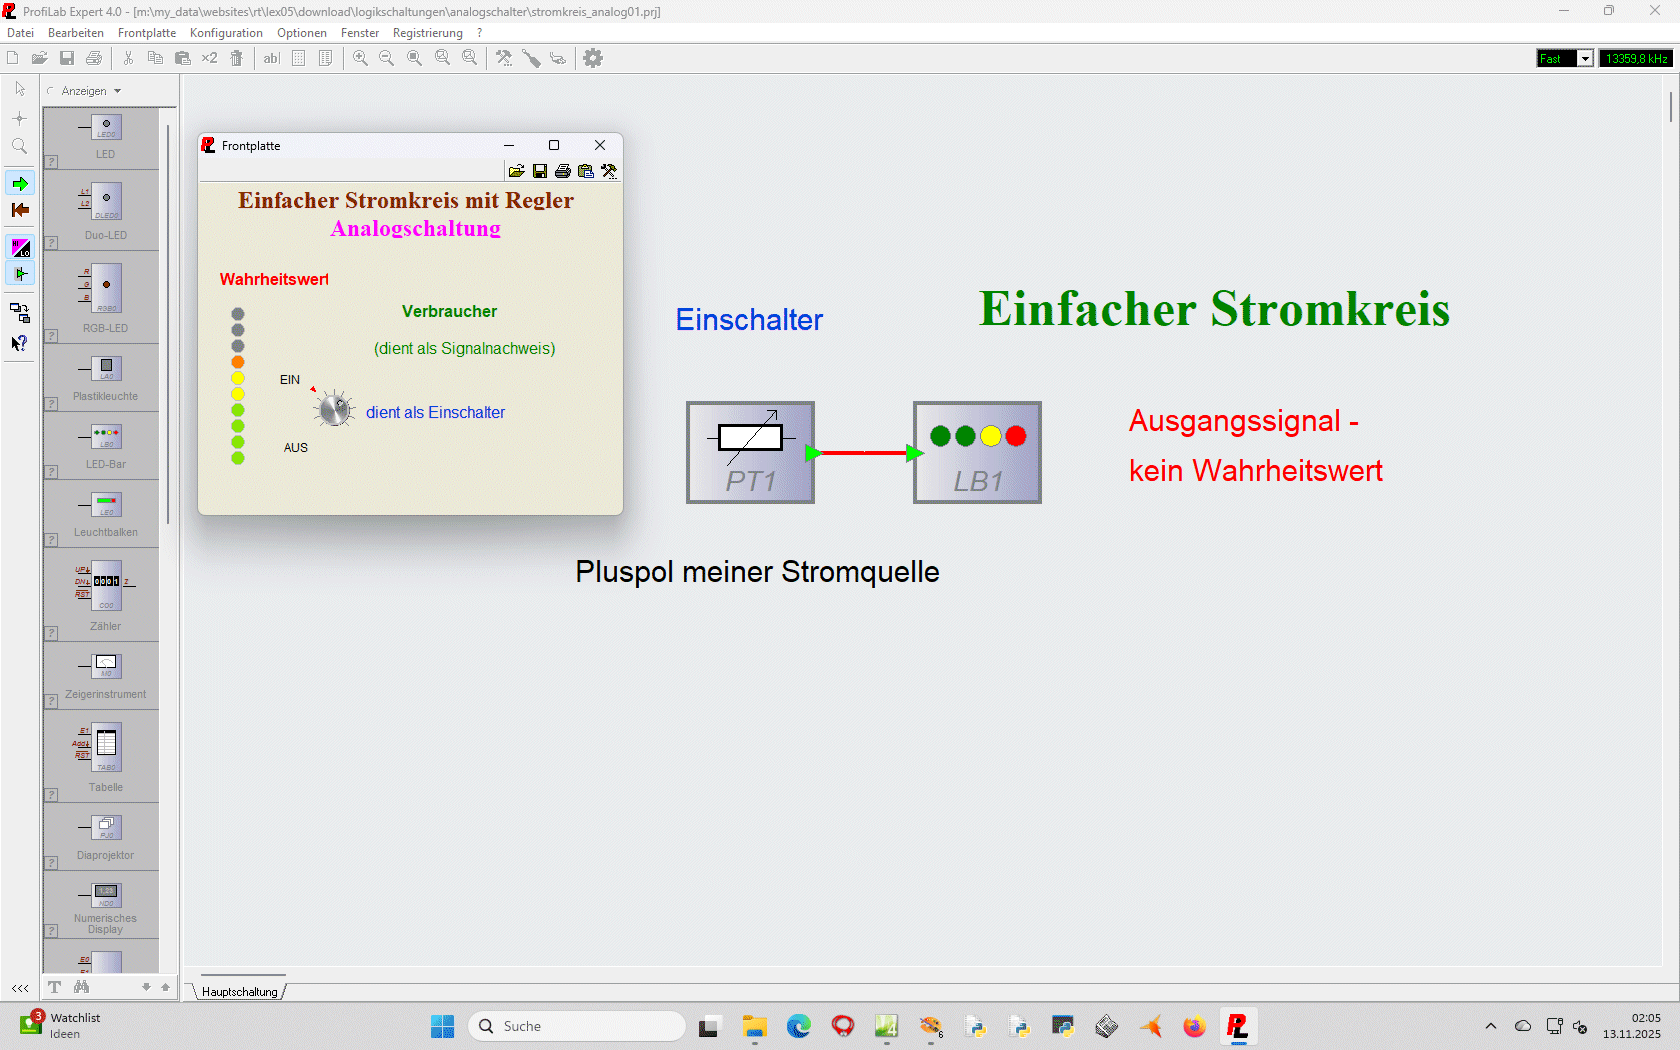1680x1050 pixels.
Task: Toggle the HI/LO signal state display
Action: tap(20, 247)
